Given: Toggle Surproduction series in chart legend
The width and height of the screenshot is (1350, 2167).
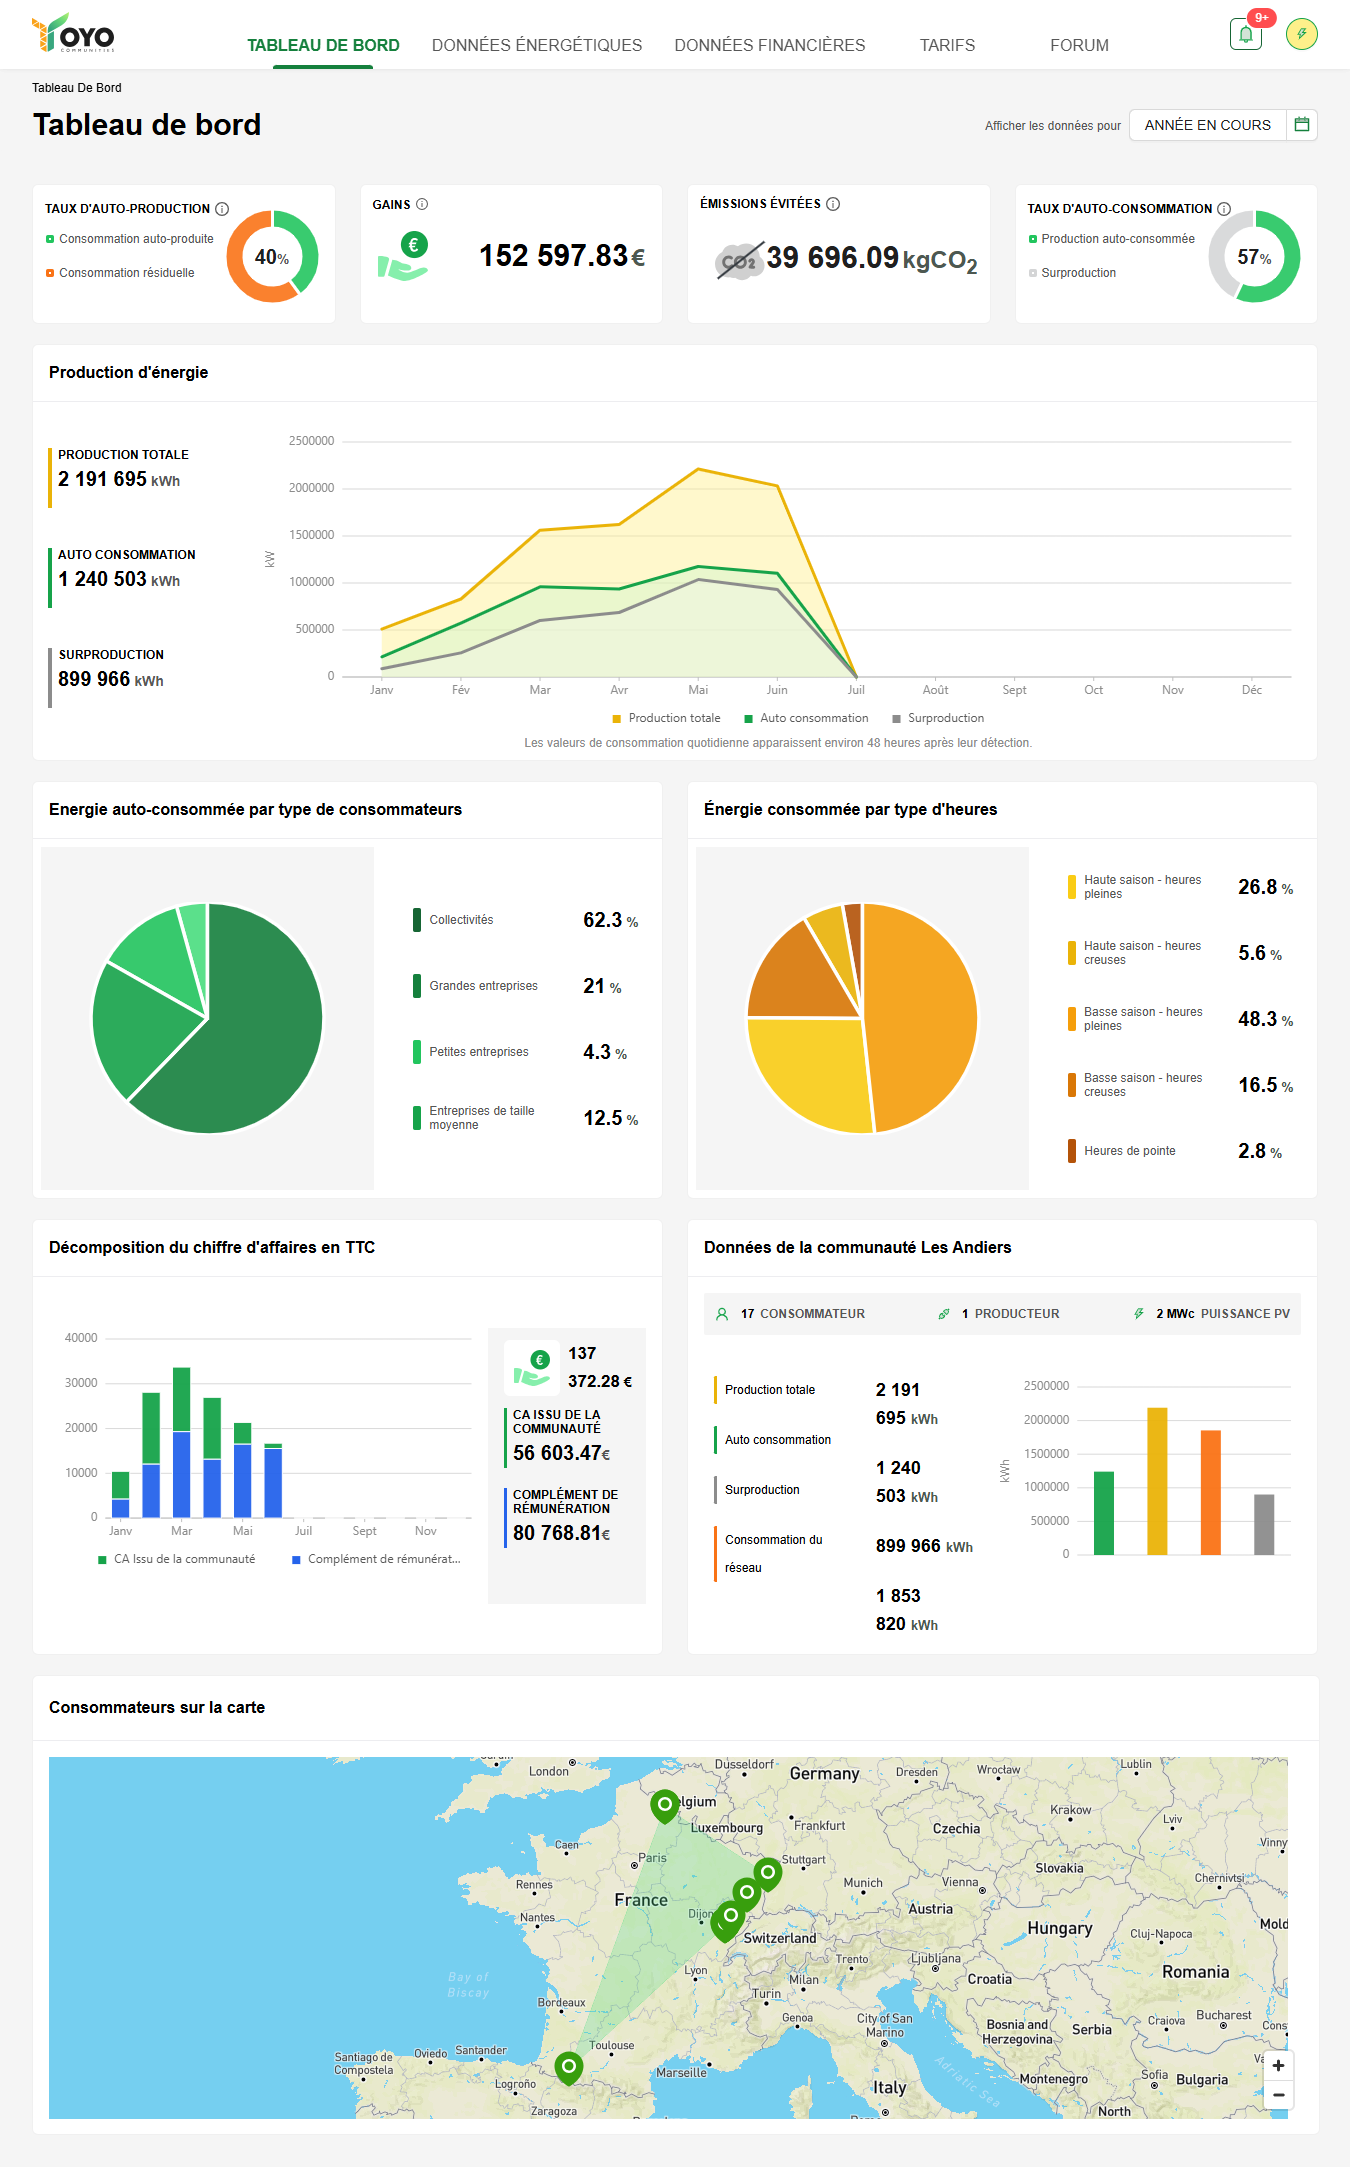Looking at the screenshot, I should [938, 718].
